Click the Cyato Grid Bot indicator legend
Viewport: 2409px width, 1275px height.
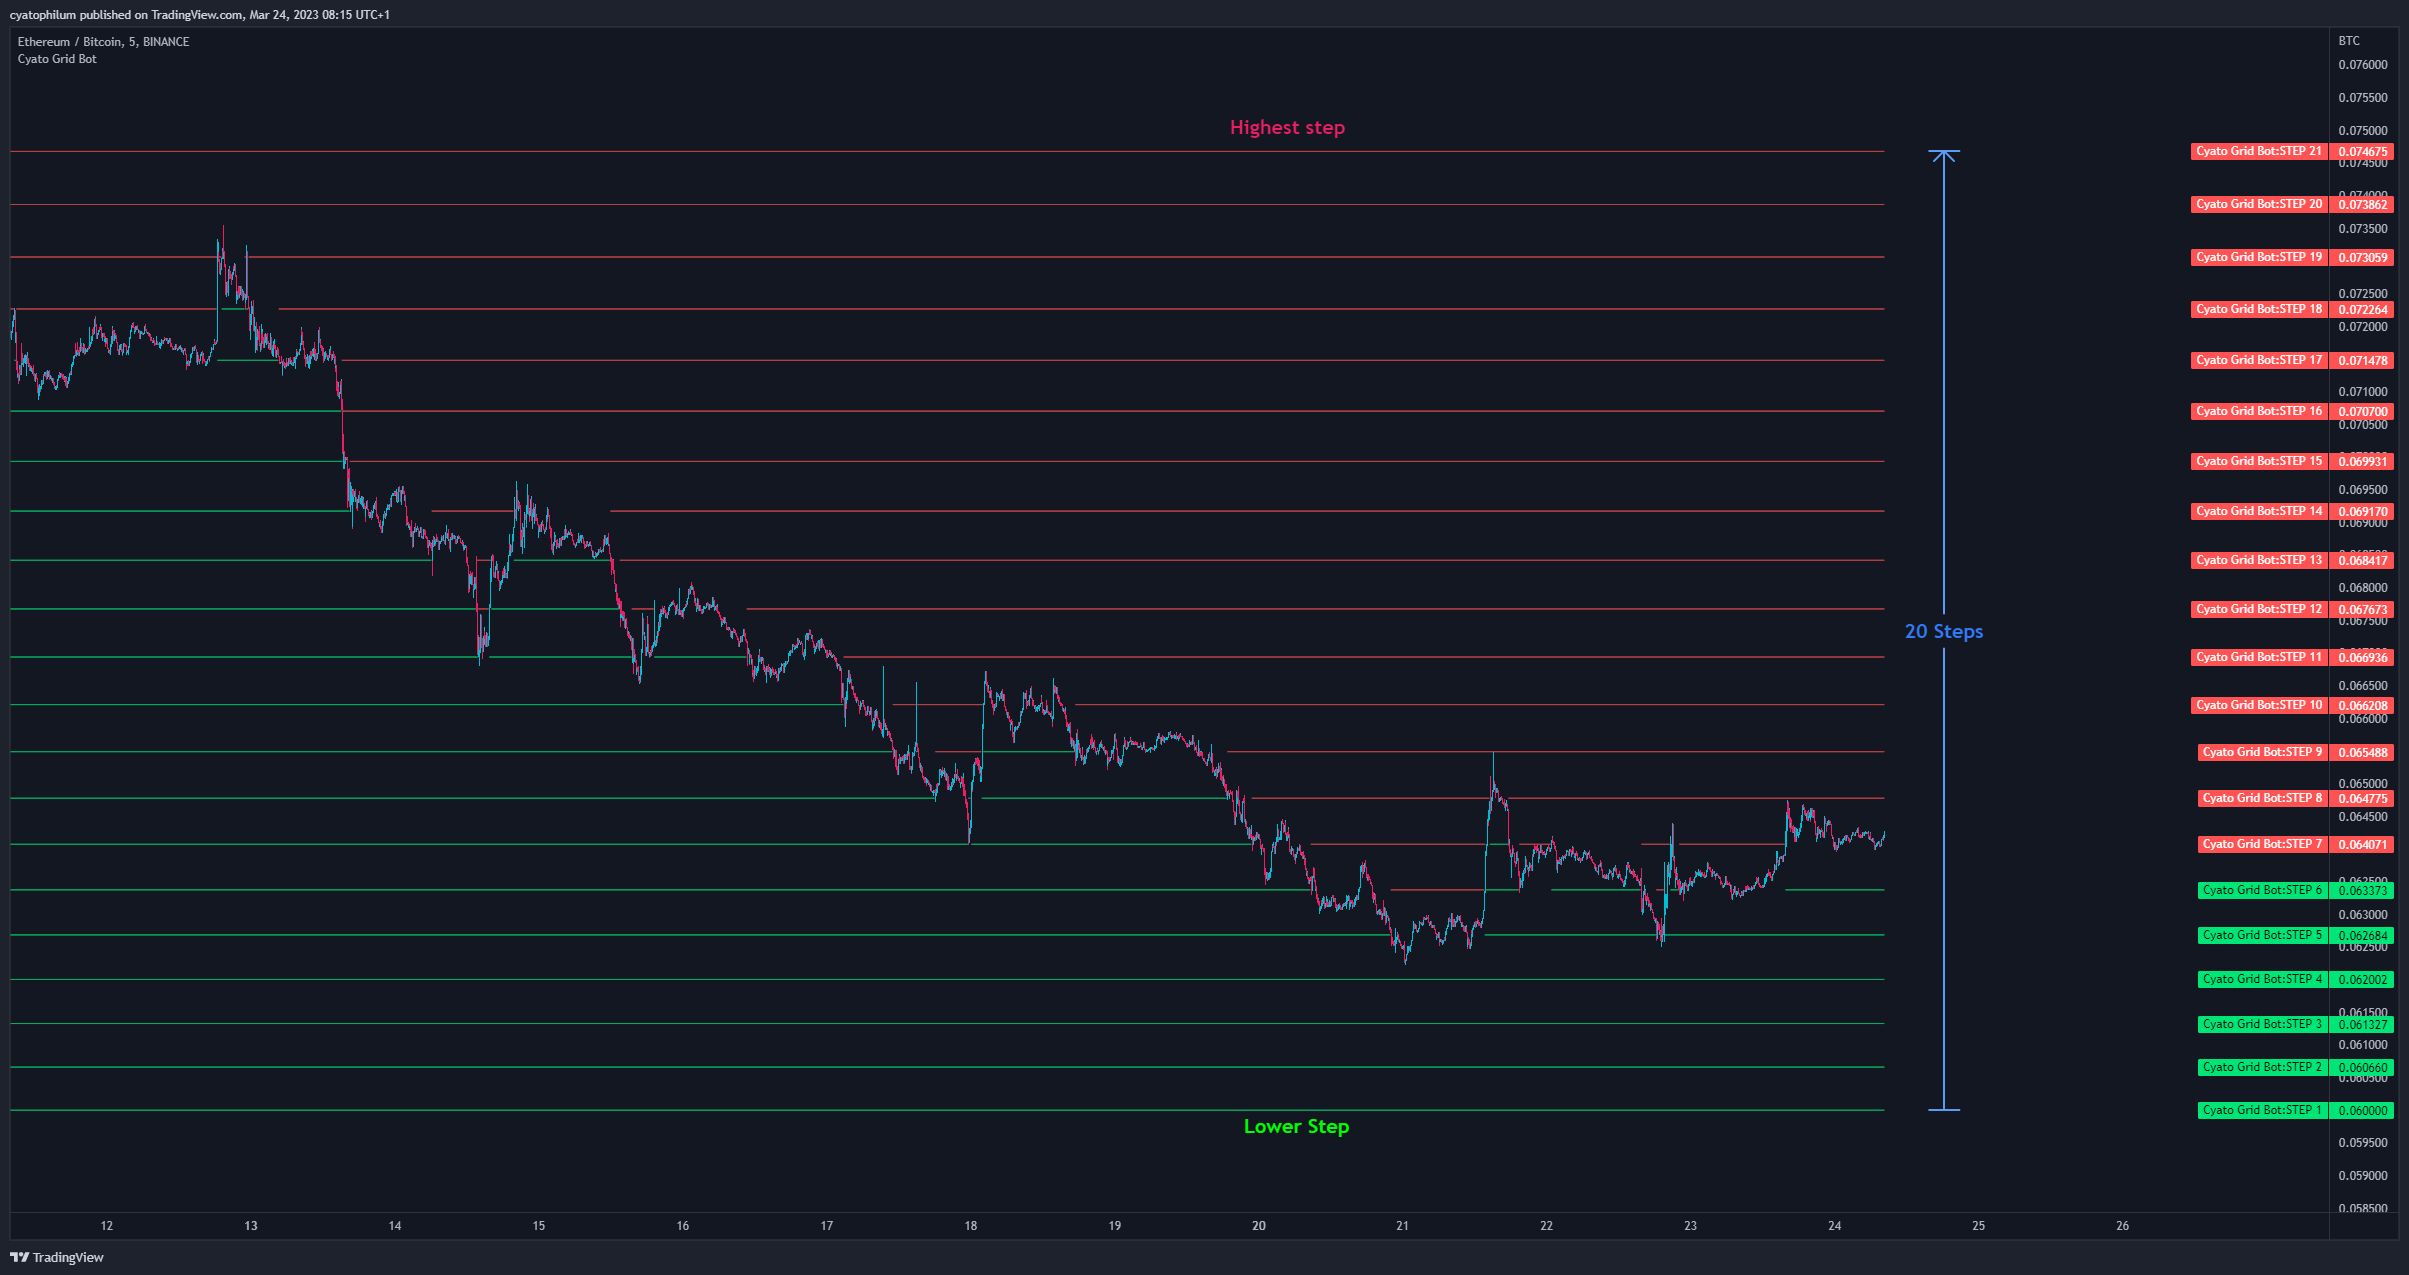point(57,59)
